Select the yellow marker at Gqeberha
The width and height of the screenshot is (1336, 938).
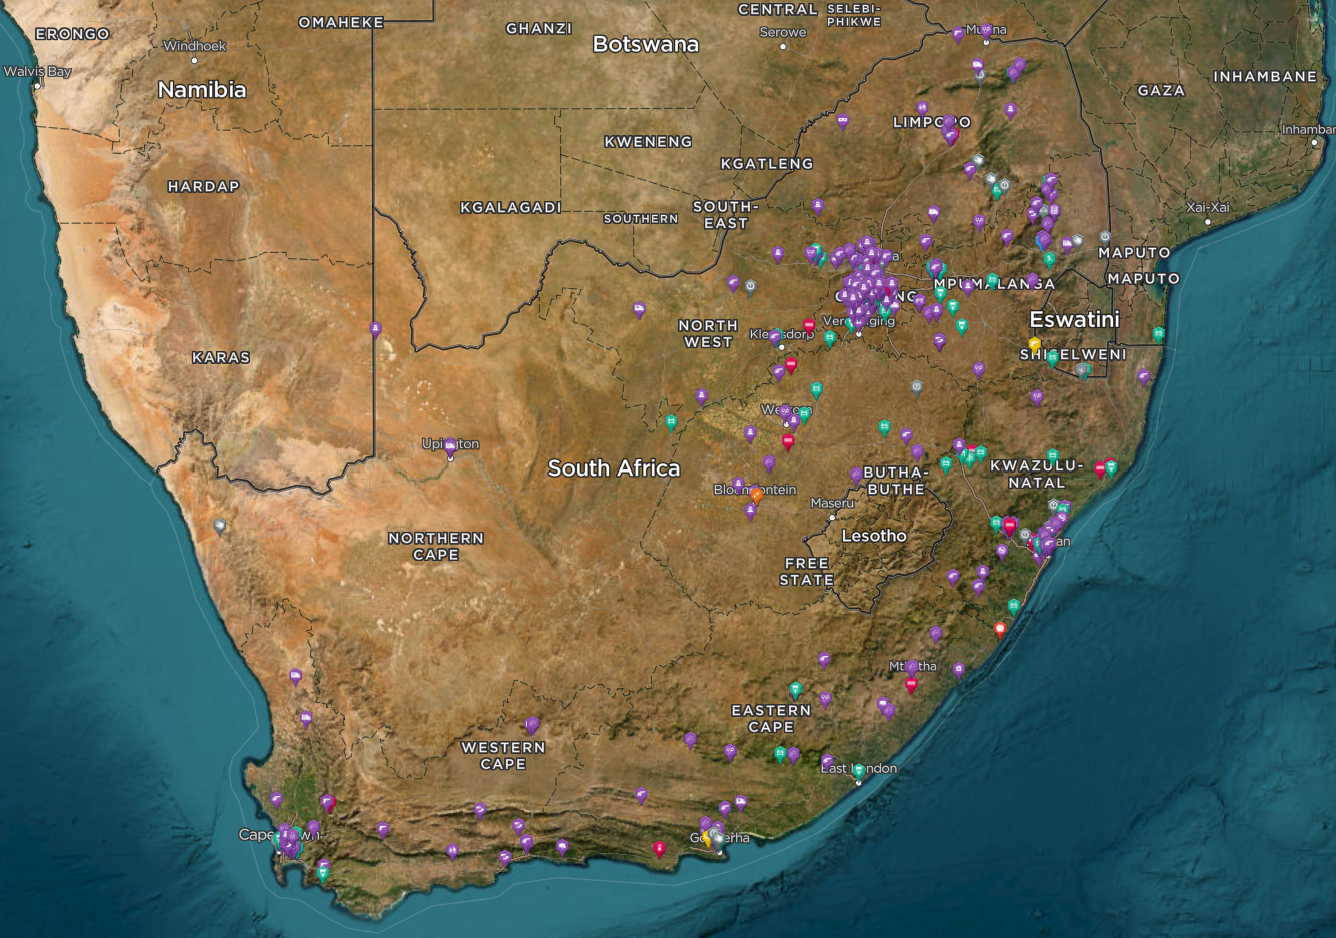click(707, 838)
